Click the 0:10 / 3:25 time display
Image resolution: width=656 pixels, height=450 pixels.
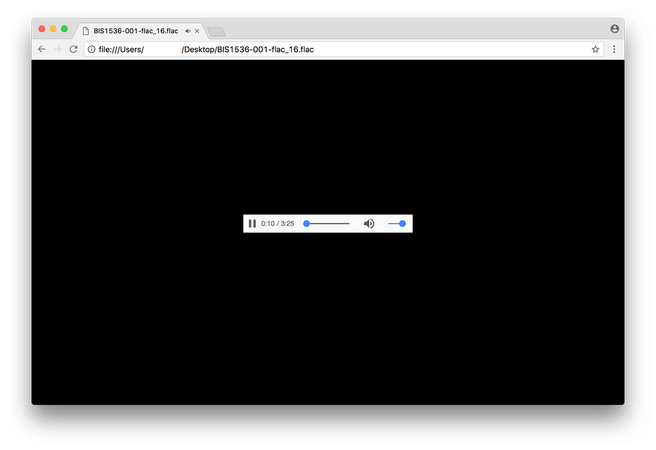(x=277, y=224)
